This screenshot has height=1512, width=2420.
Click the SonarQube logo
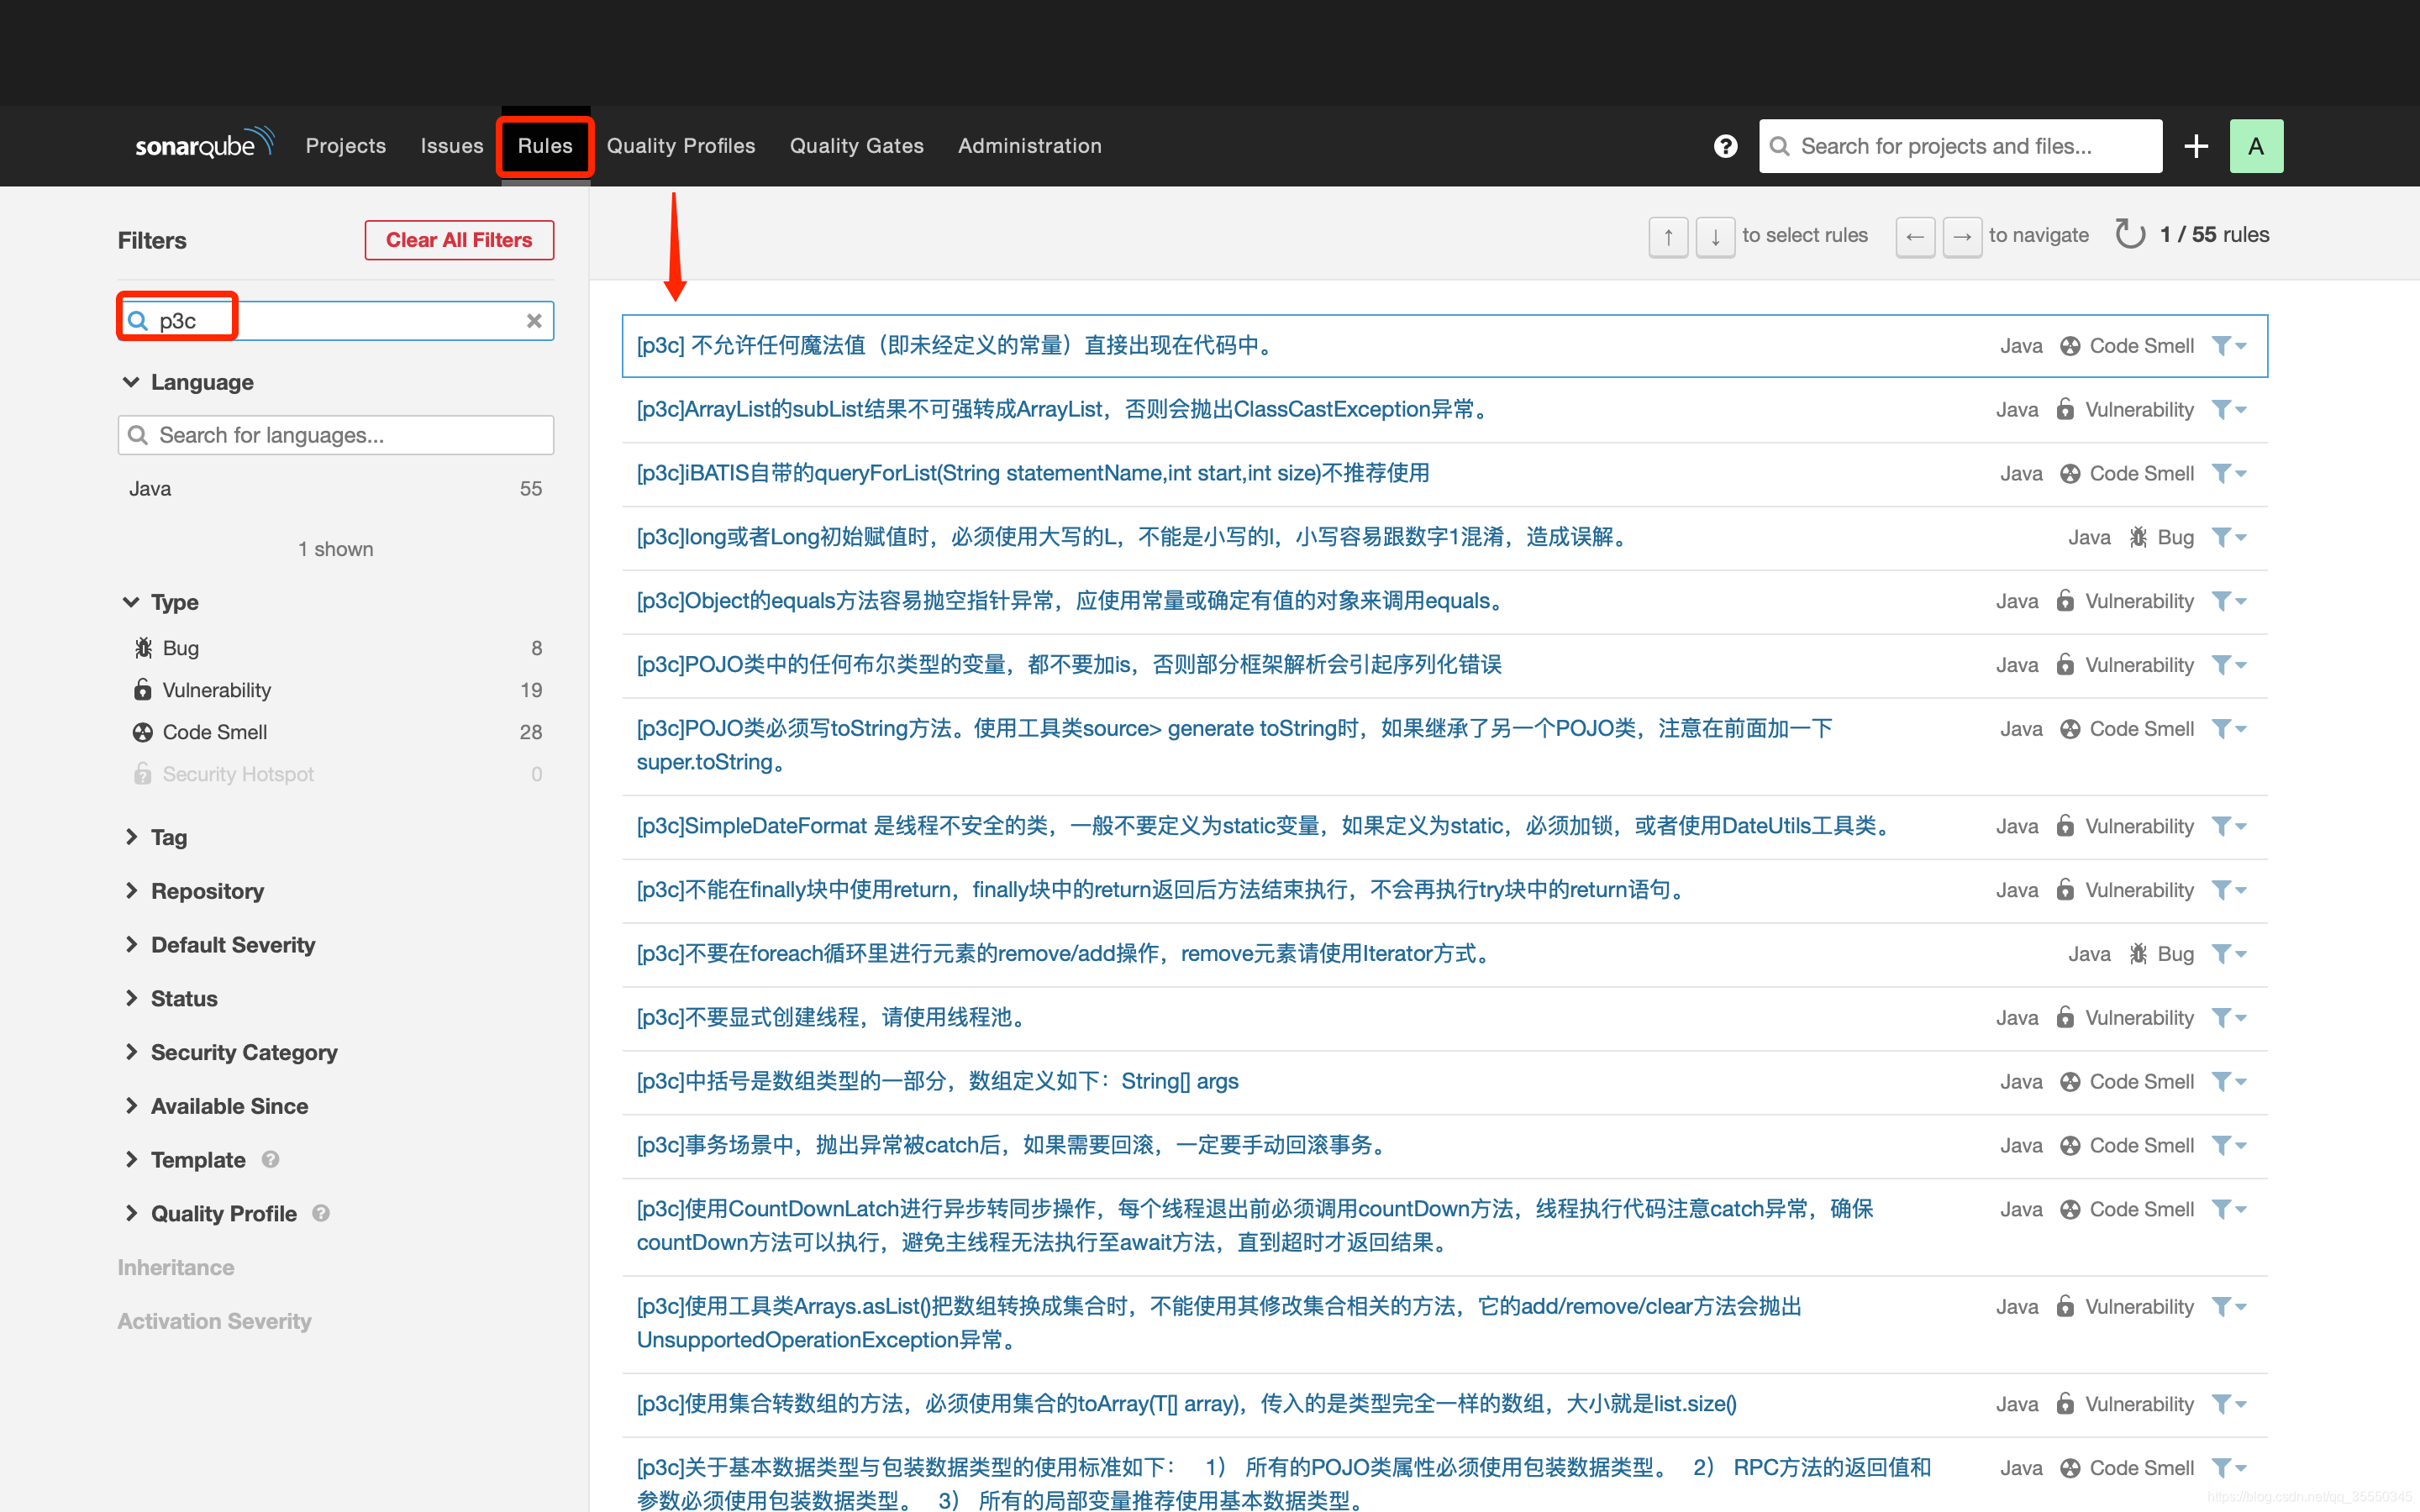click(203, 145)
